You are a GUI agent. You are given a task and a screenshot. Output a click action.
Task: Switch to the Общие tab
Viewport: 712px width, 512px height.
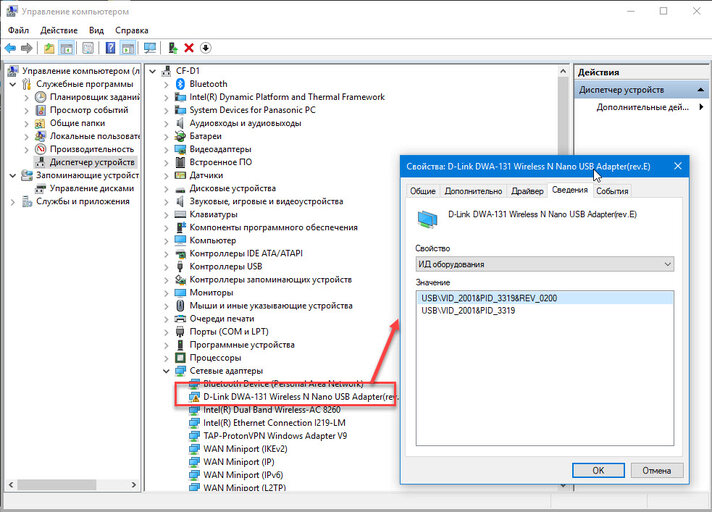[423, 191]
